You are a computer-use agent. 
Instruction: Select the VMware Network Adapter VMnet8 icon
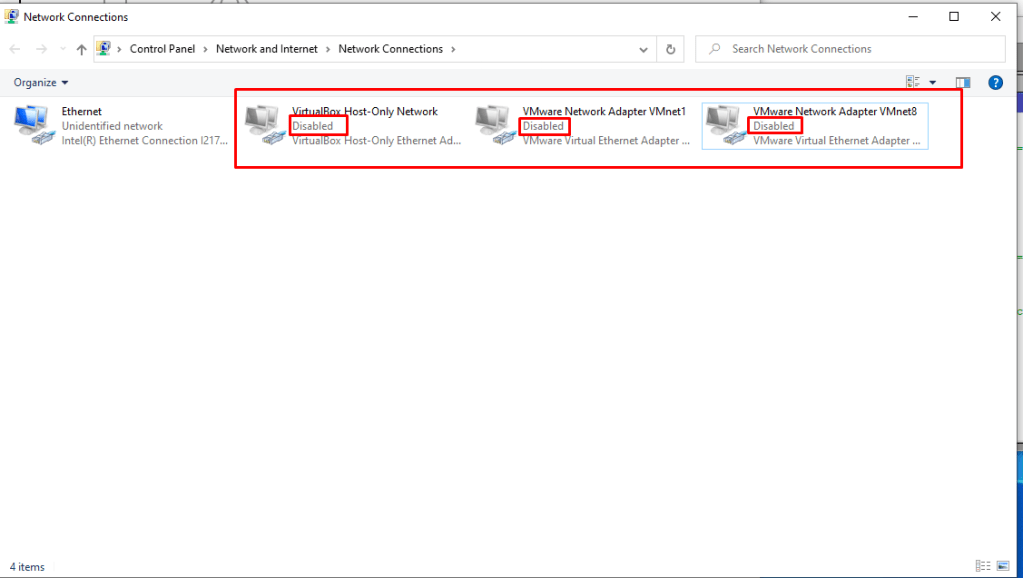tap(726, 125)
